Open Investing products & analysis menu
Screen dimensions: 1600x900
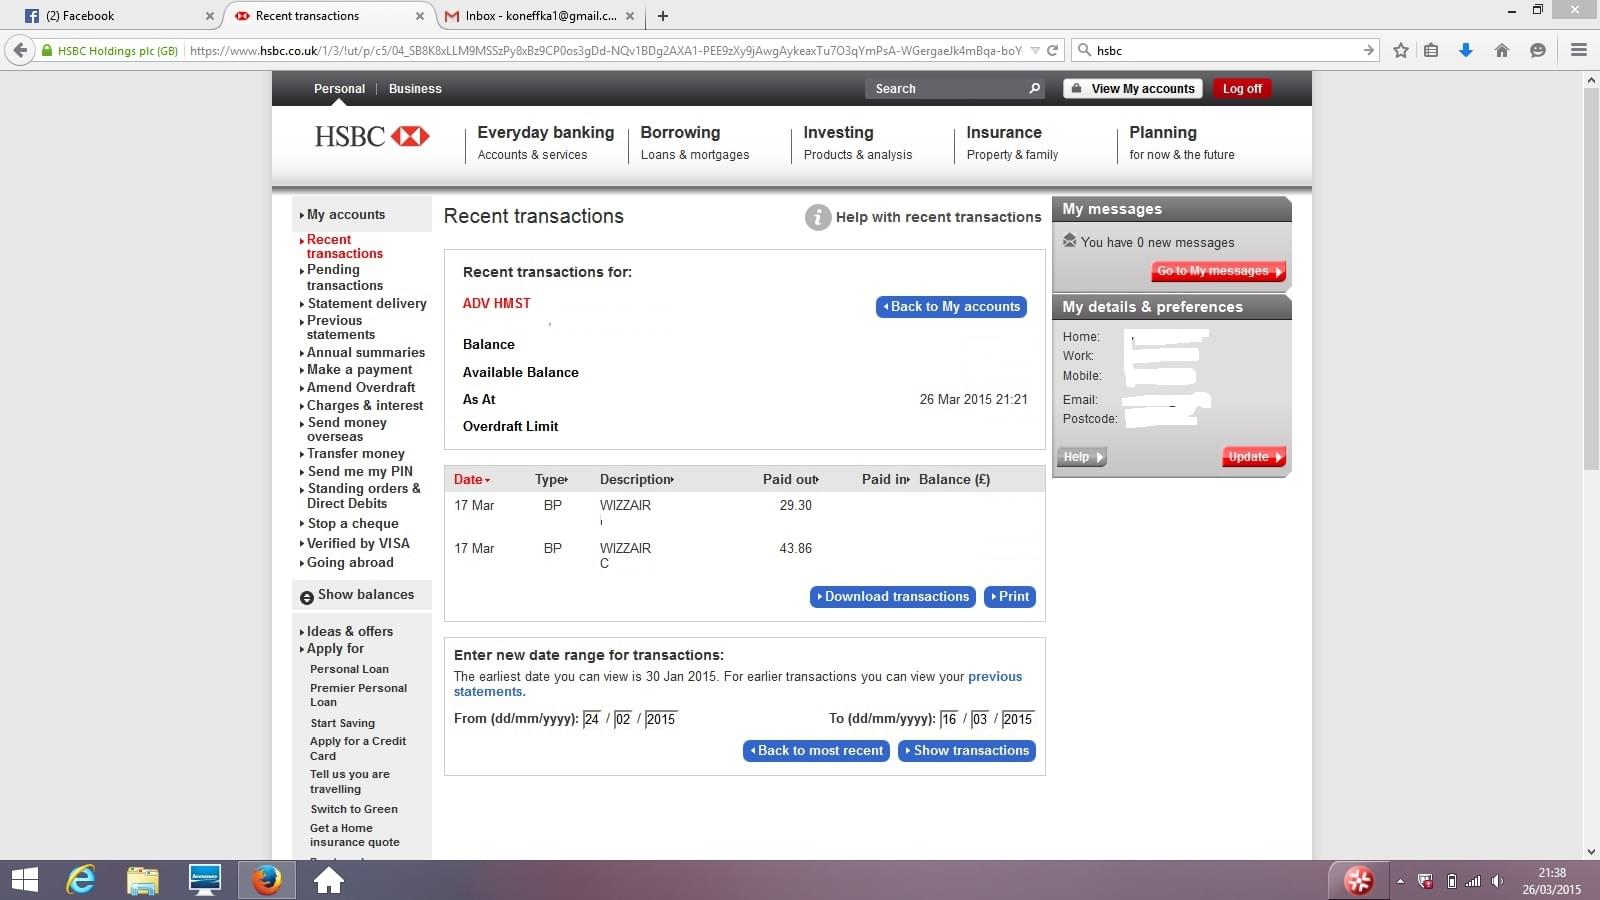858,143
